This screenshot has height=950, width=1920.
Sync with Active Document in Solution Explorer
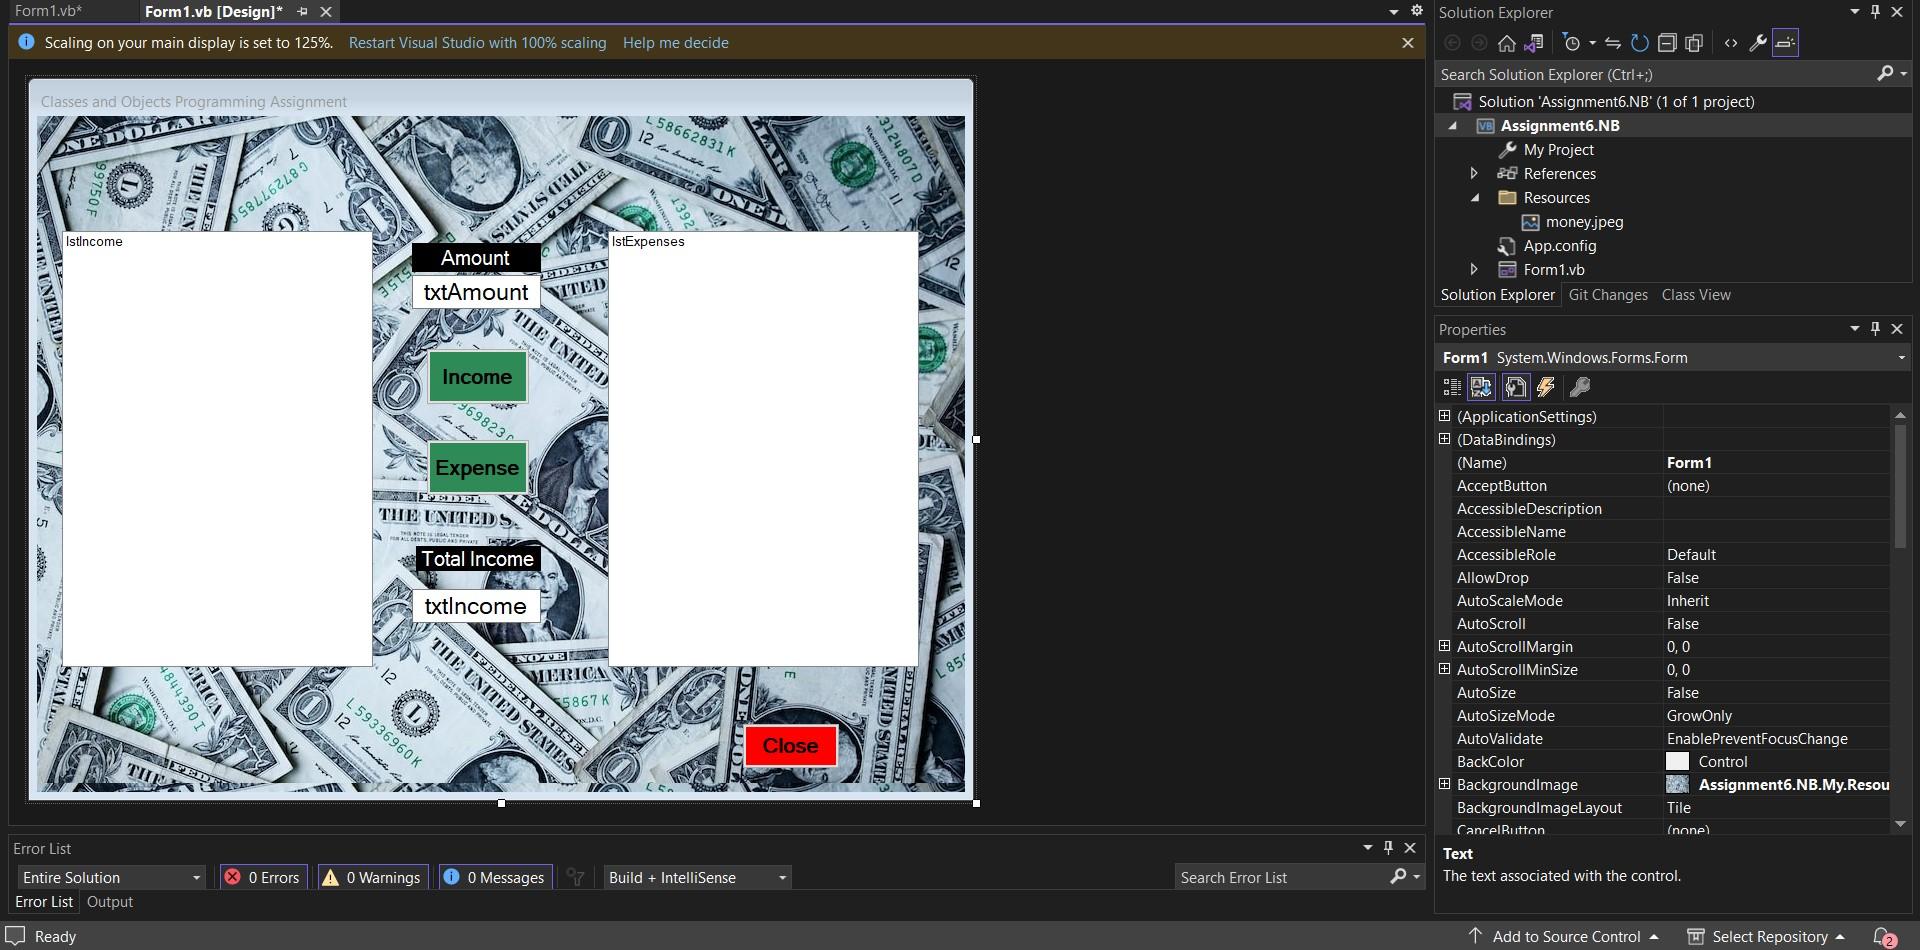click(x=1613, y=43)
